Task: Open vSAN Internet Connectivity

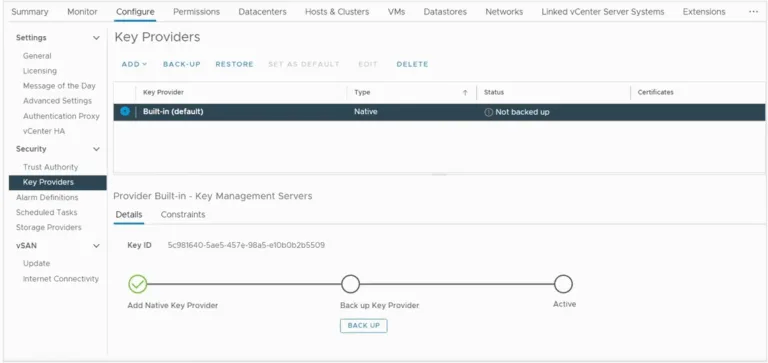Action: (61, 279)
